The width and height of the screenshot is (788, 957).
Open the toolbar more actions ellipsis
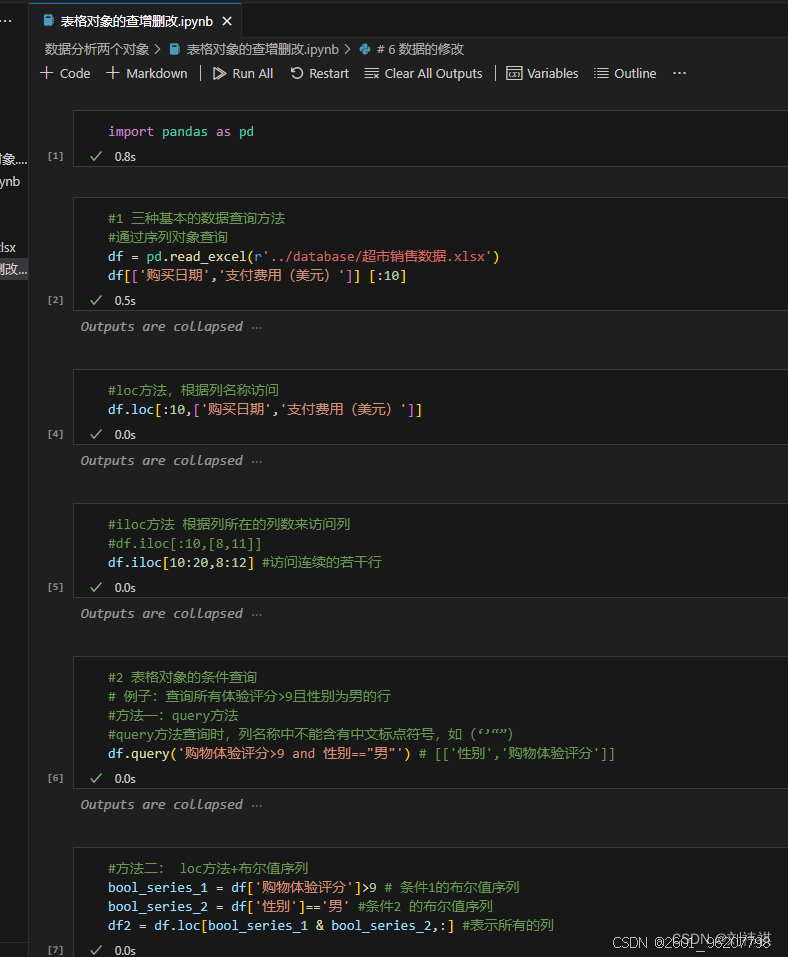(679, 73)
